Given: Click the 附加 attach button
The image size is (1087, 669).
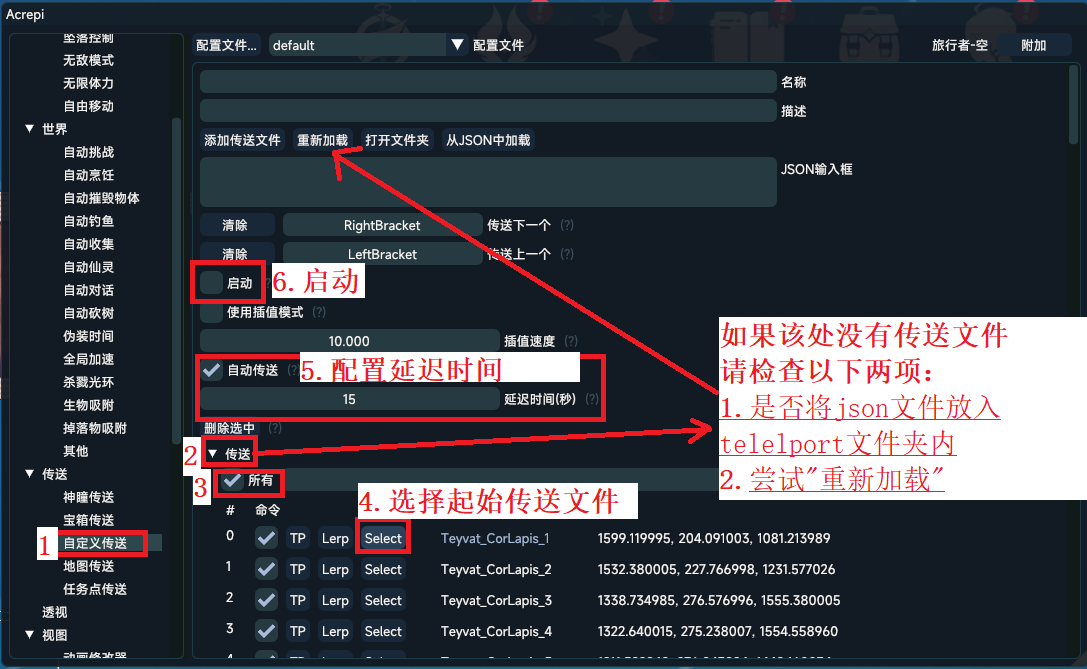Looking at the screenshot, I should [x=1034, y=44].
